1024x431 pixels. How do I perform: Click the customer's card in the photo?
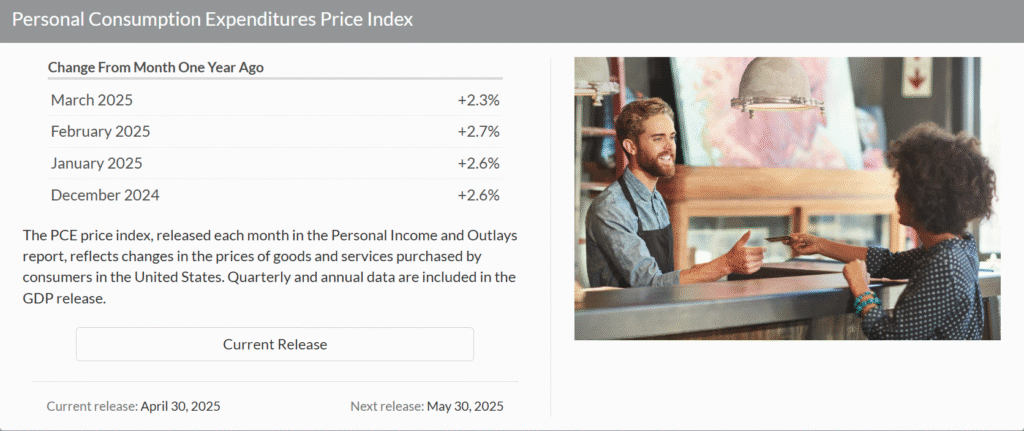click(778, 239)
